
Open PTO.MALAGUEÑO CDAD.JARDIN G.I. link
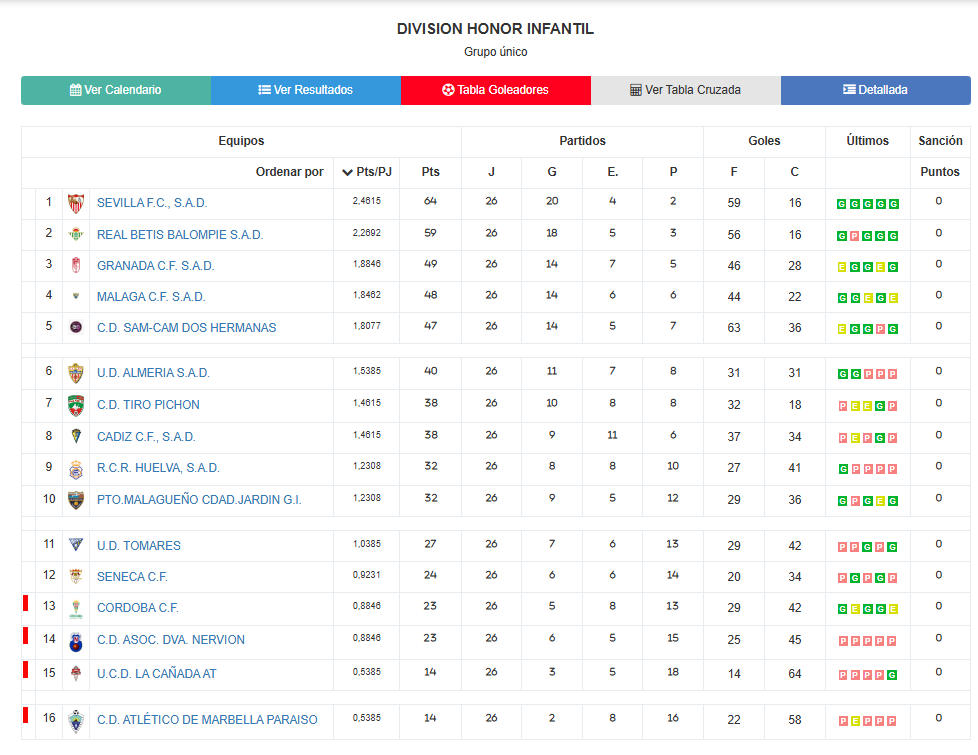pyautogui.click(x=199, y=500)
